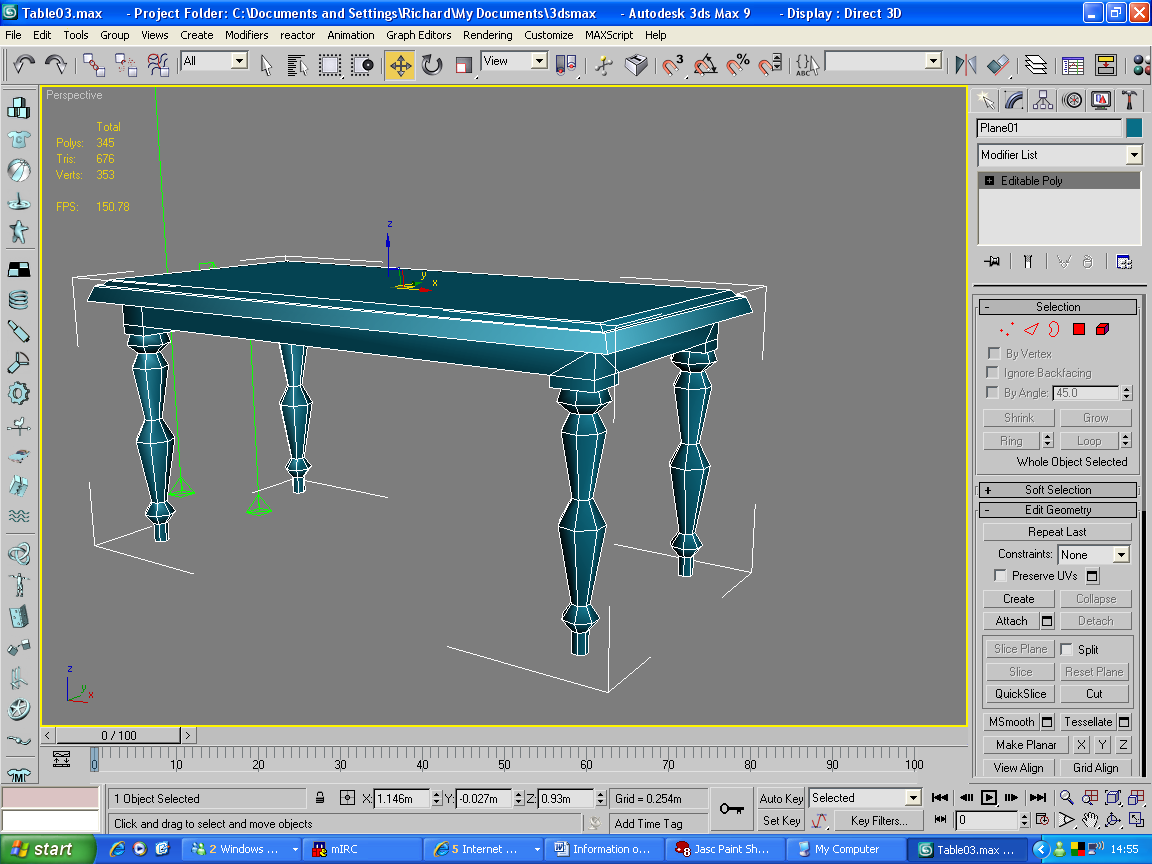
Task: Toggle the 3D Snaps magnet icon
Action: [672, 65]
